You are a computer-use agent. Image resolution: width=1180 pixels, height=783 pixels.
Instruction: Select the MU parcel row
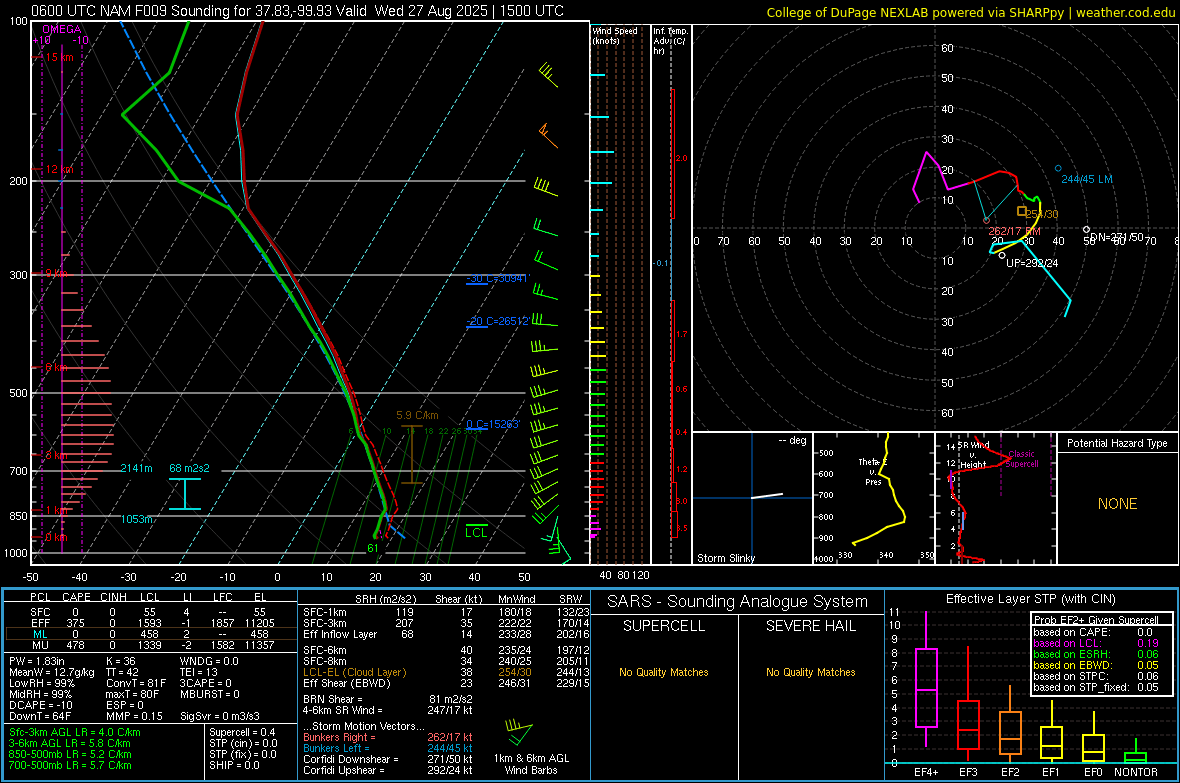pos(151,644)
